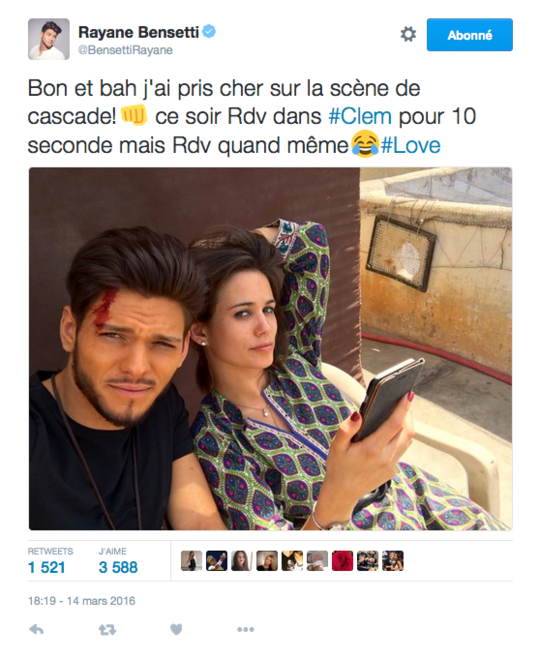This screenshot has height=659, width=540.
Task: Enlarge the tweet's selfie photo
Action: click(270, 348)
